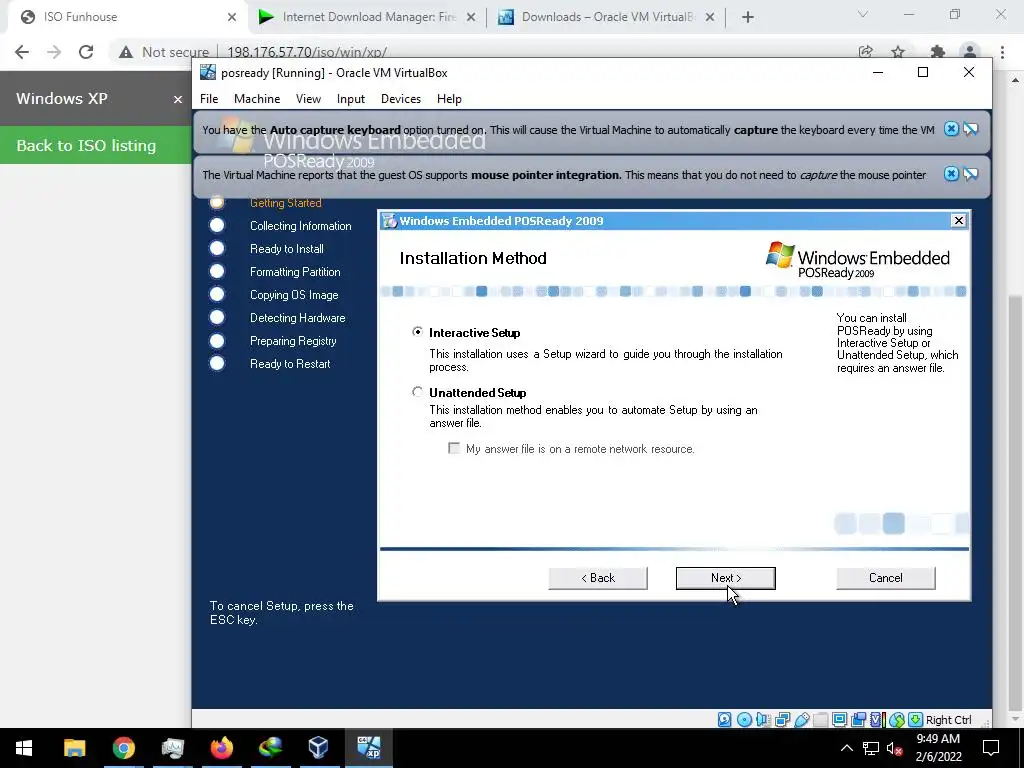Image resolution: width=1024 pixels, height=768 pixels.
Task: Click the browser tab search chevron
Action: (863, 14)
